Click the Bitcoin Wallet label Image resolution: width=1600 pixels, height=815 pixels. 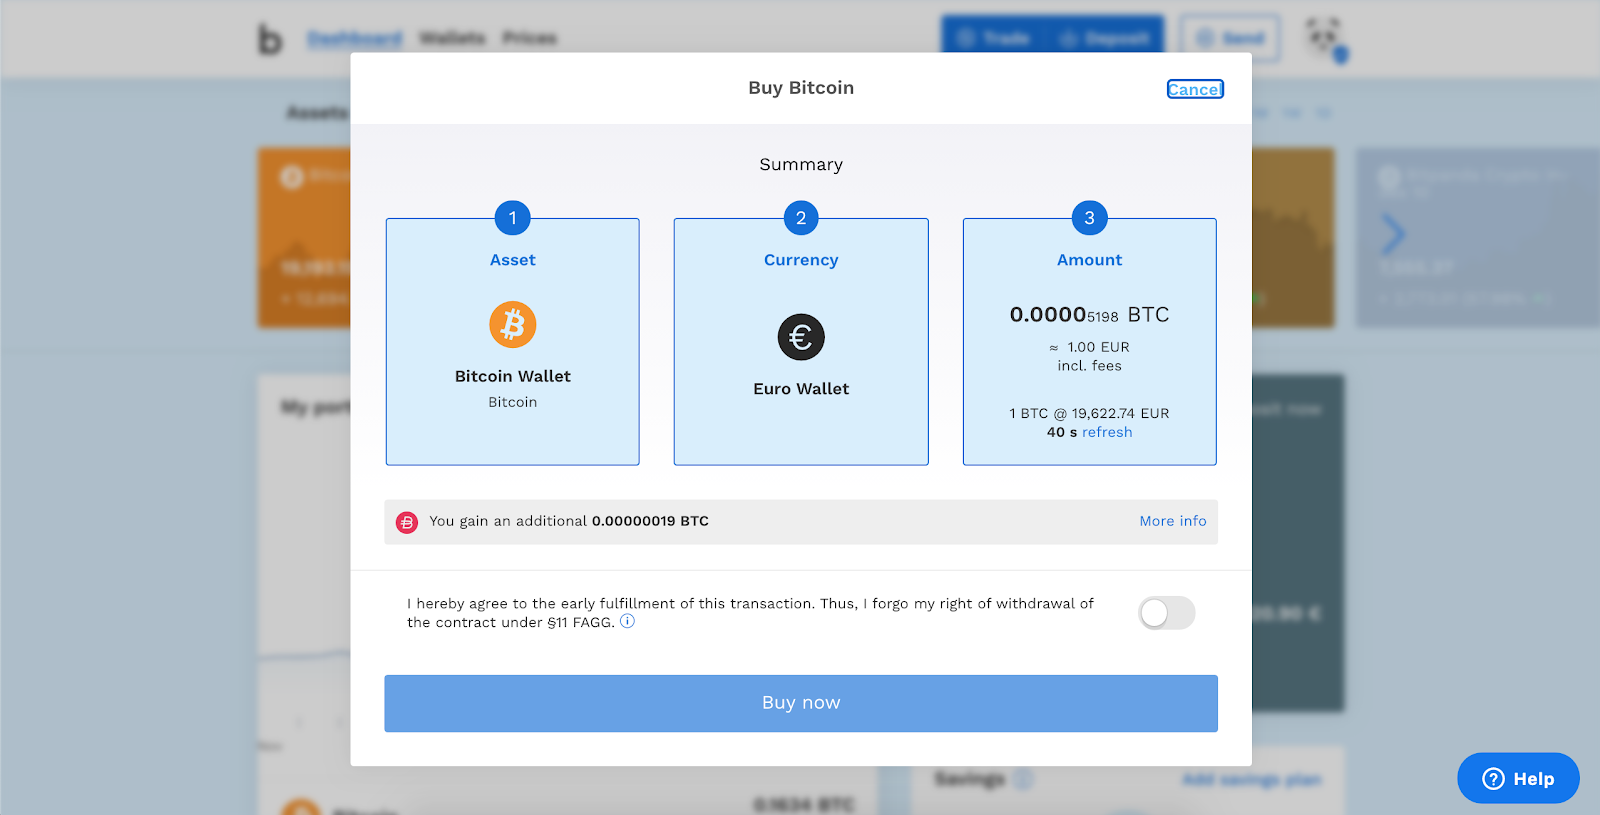pyautogui.click(x=513, y=376)
